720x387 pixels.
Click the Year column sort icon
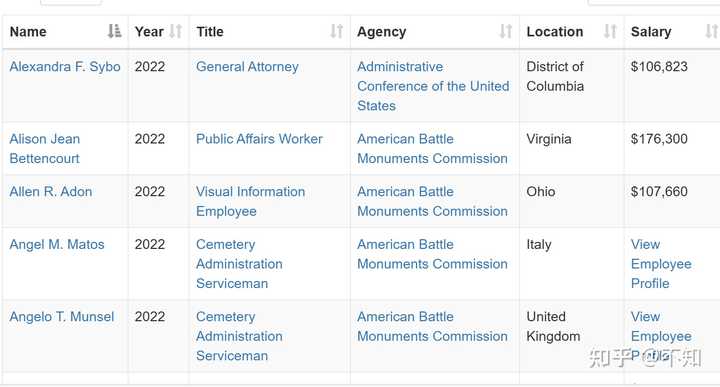(x=175, y=31)
